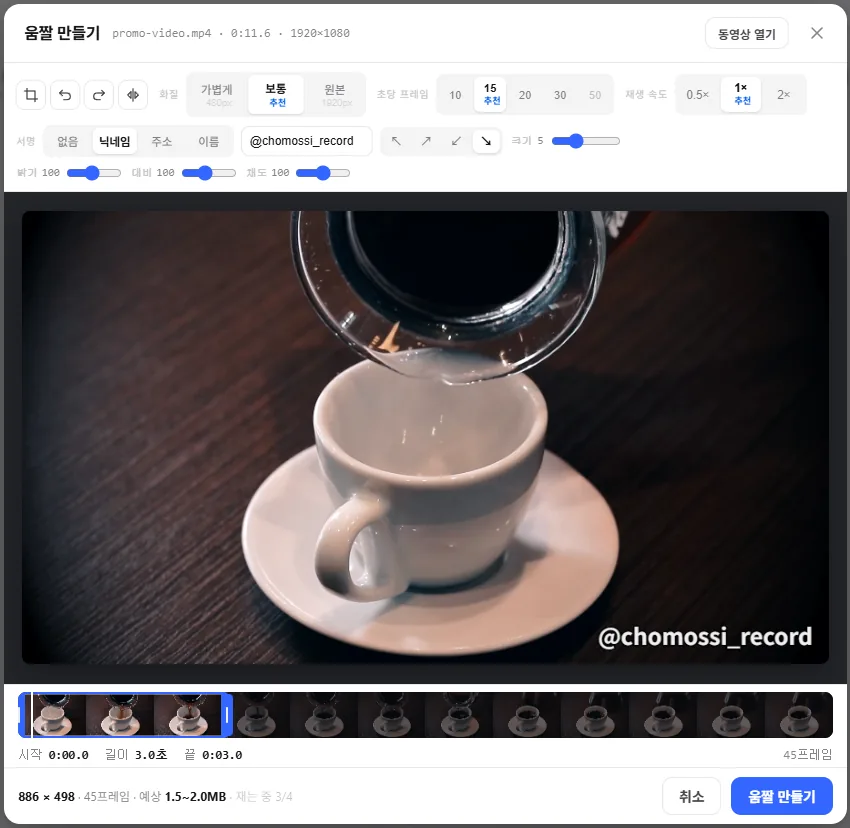Select 주소 signature option

[x=162, y=142]
